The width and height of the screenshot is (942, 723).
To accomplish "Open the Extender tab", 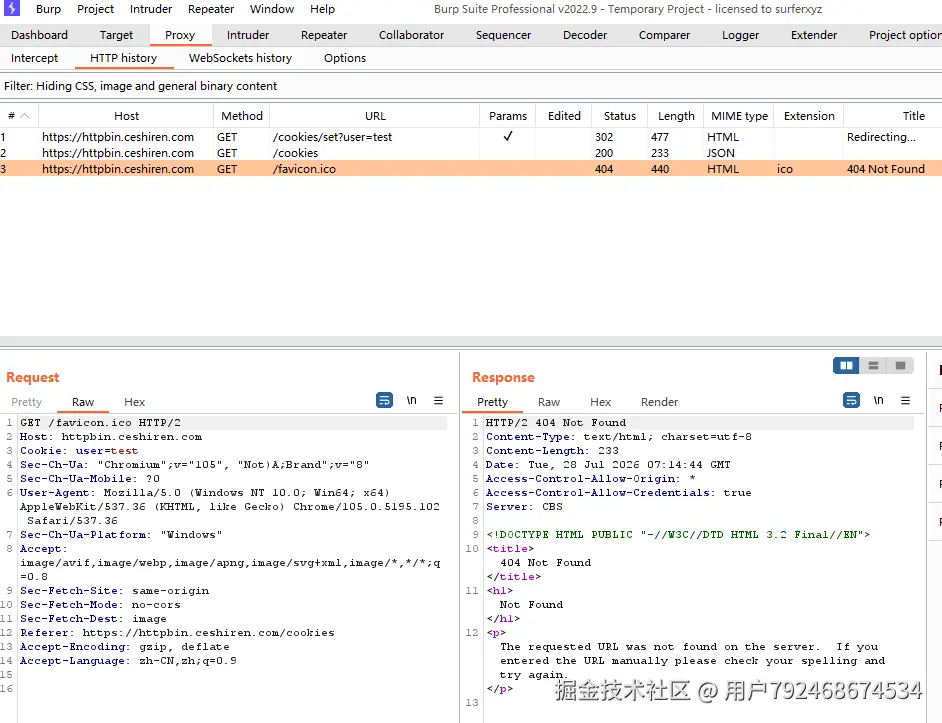I will pos(813,35).
